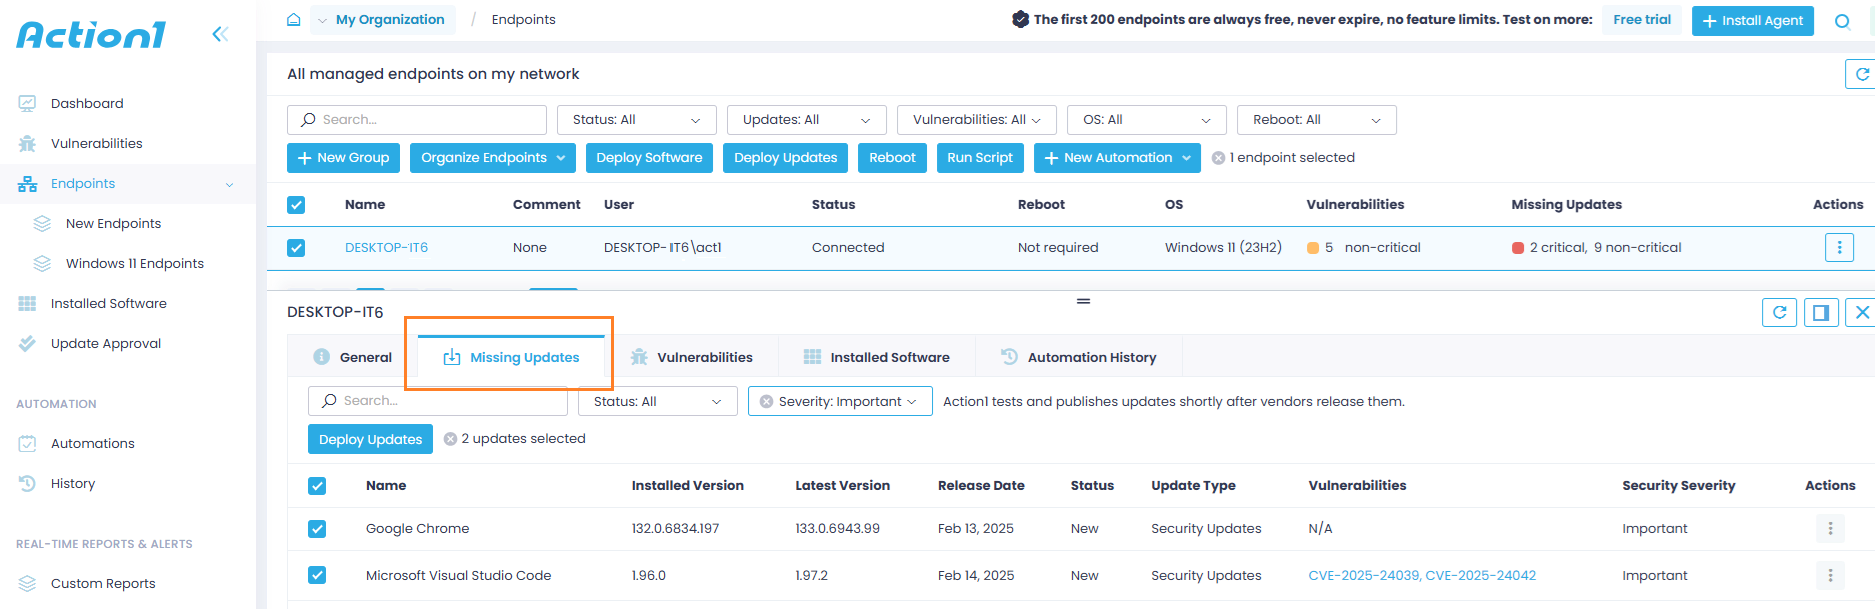Click the Action1 logo

91,35
